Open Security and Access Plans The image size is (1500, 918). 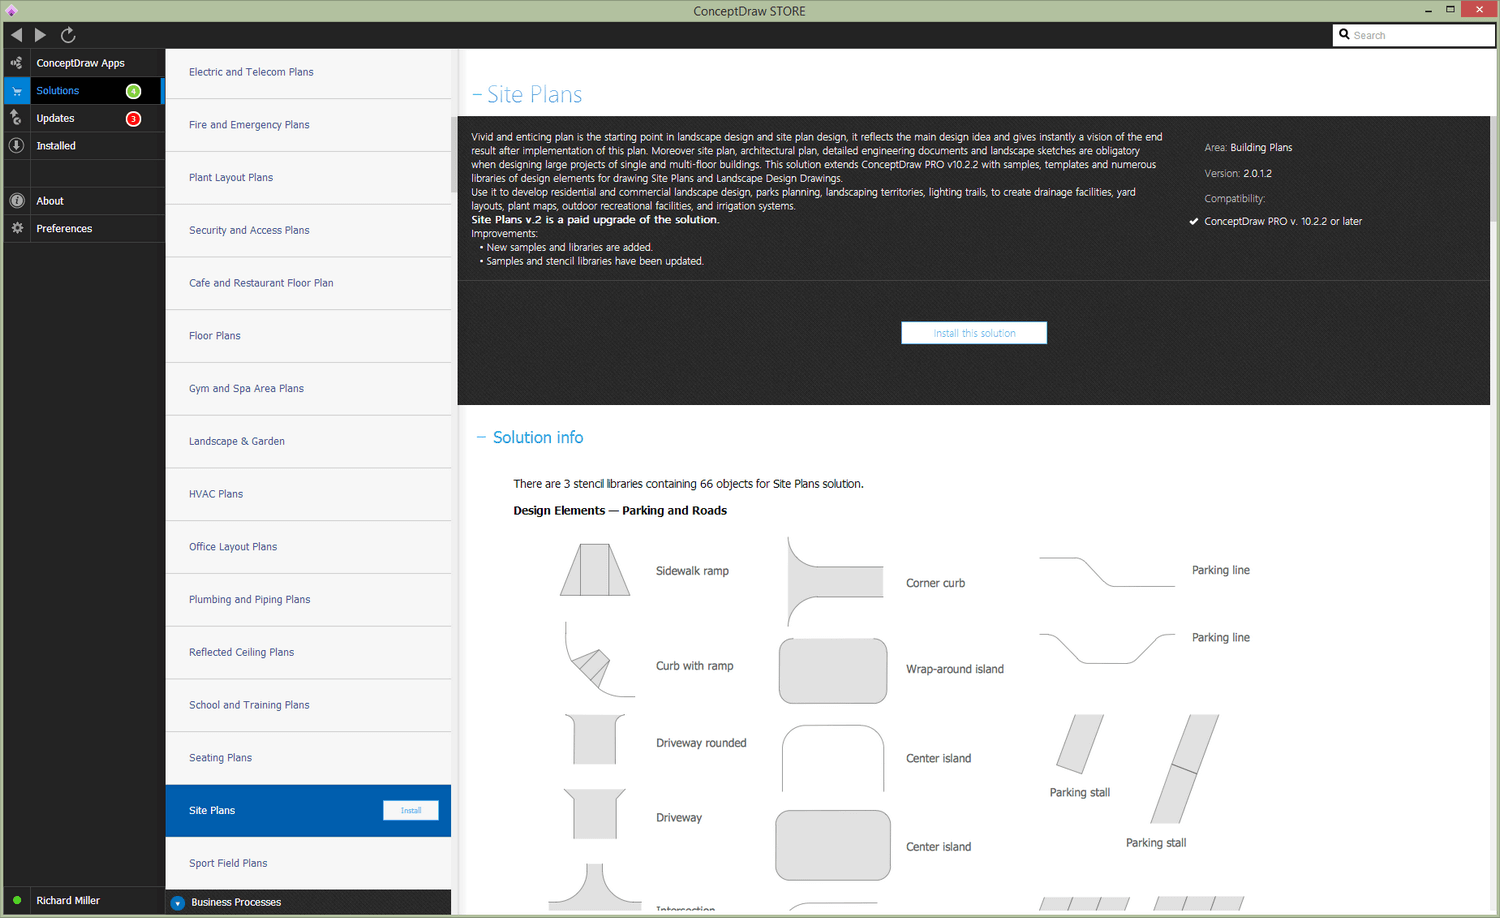(308, 231)
